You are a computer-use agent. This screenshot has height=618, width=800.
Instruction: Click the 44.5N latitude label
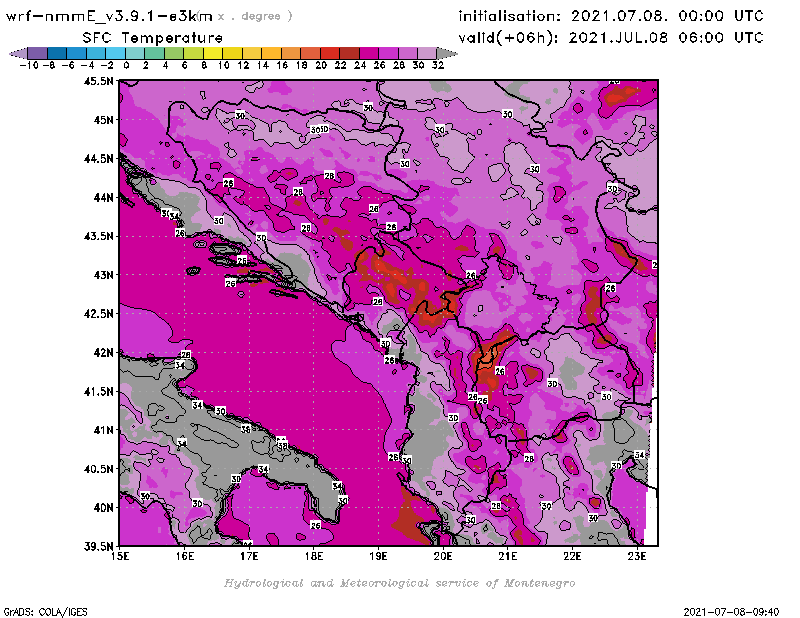98,159
